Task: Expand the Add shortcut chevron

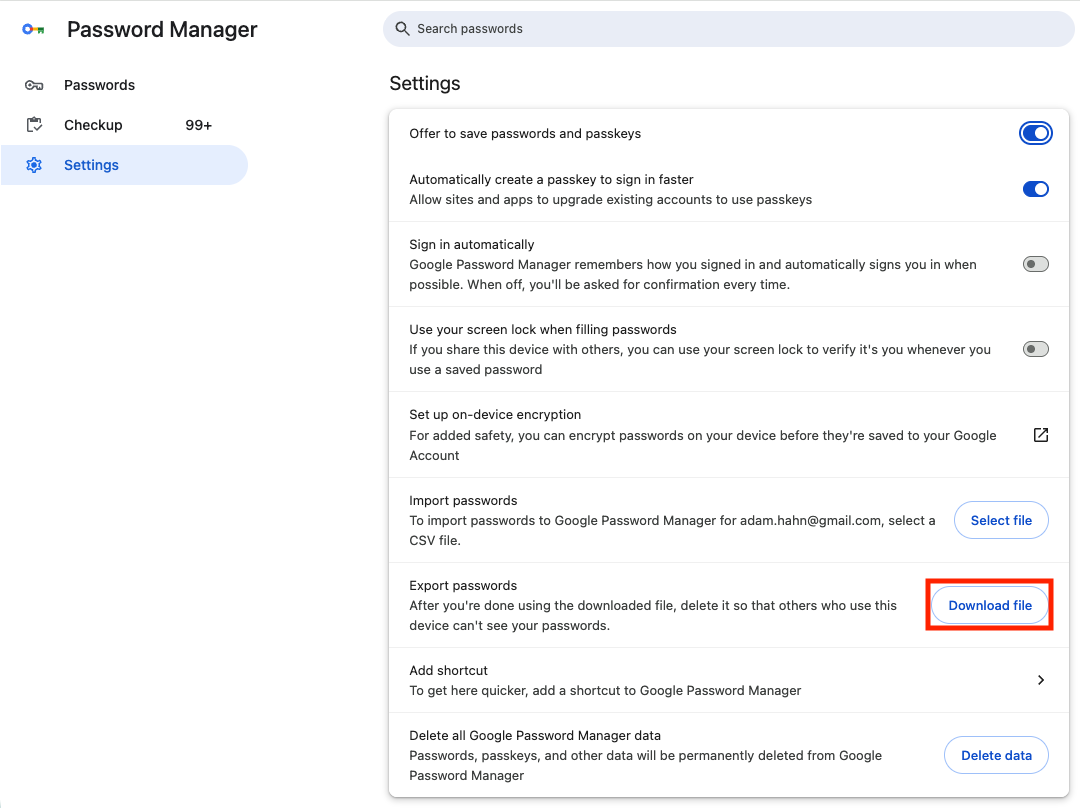Action: click(1041, 680)
